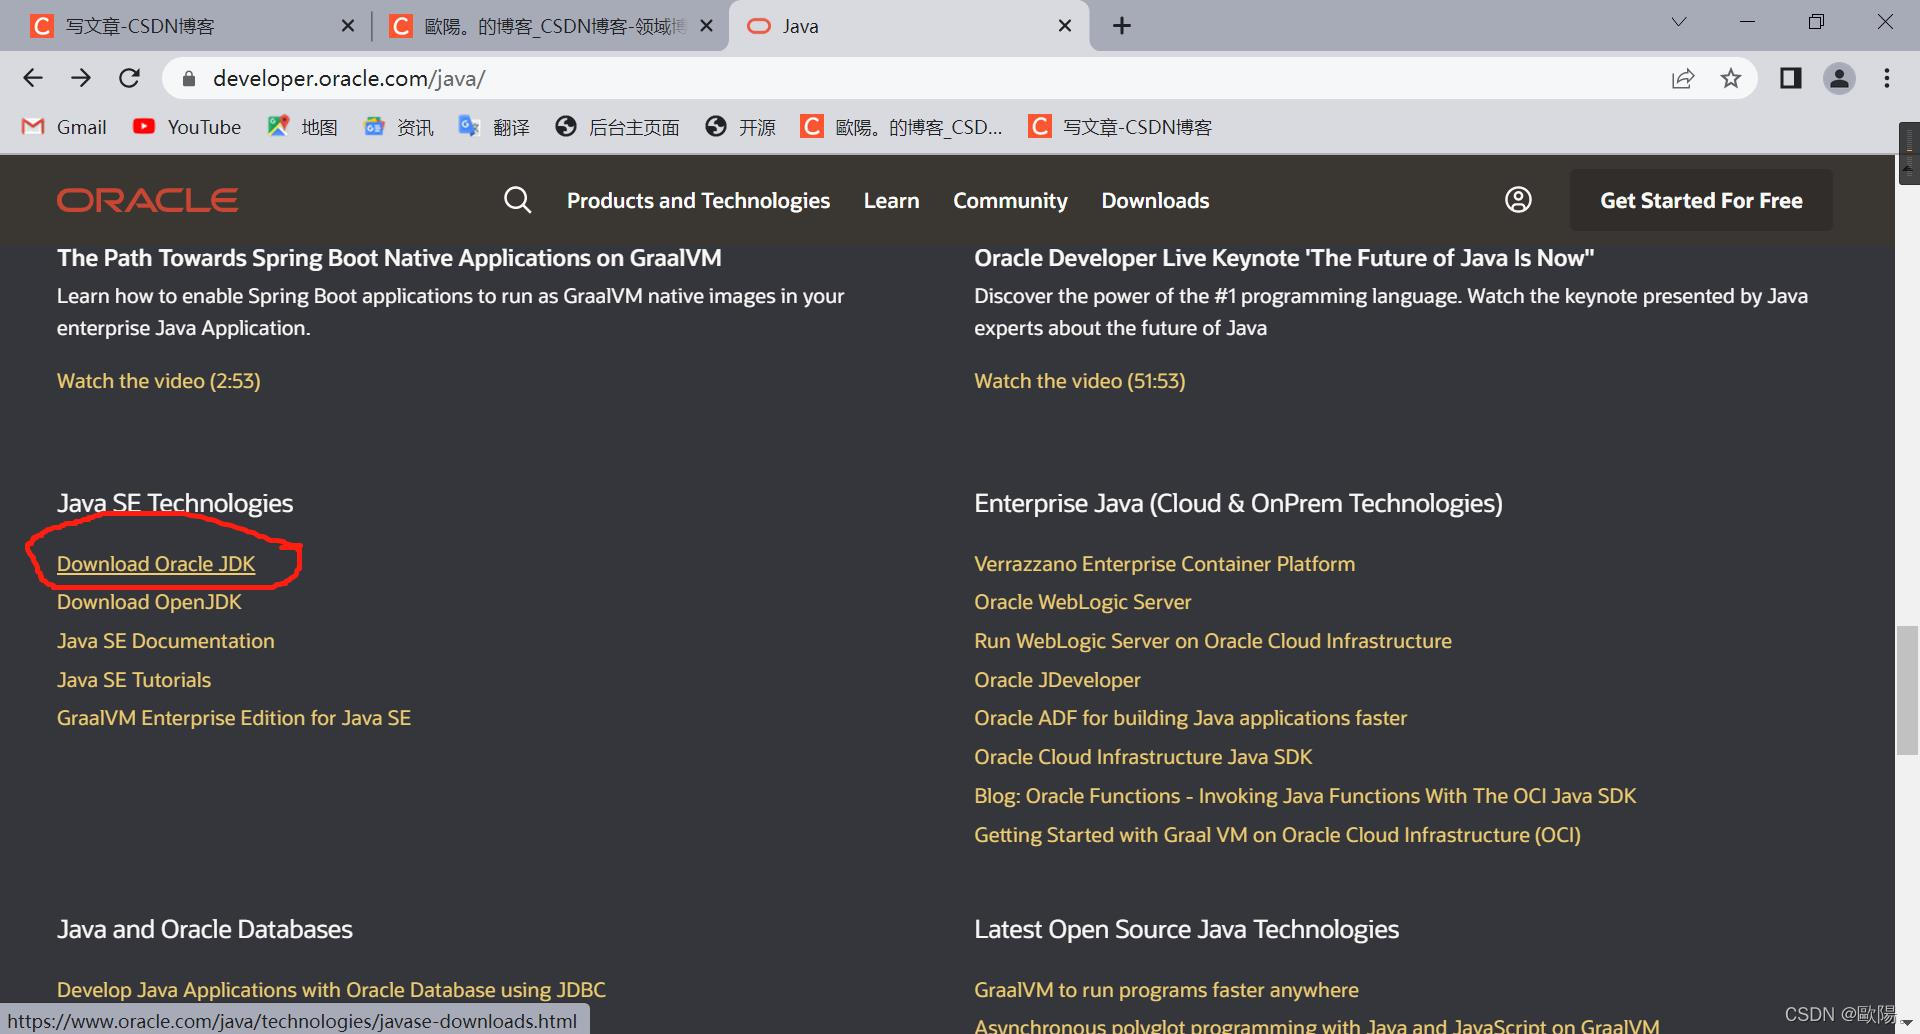
Task: Open GraalVM Enterprise Edition for Java SE
Action: pos(234,718)
